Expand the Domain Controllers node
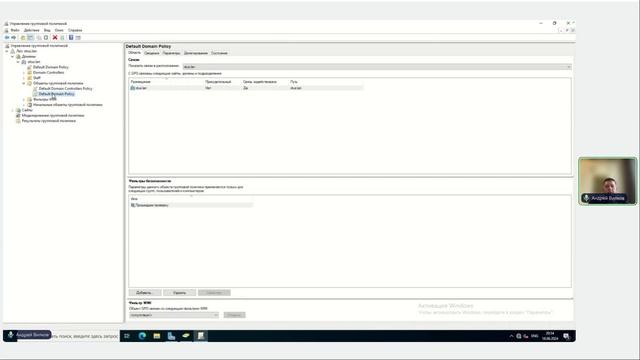The height and width of the screenshot is (360, 640). 24,72
